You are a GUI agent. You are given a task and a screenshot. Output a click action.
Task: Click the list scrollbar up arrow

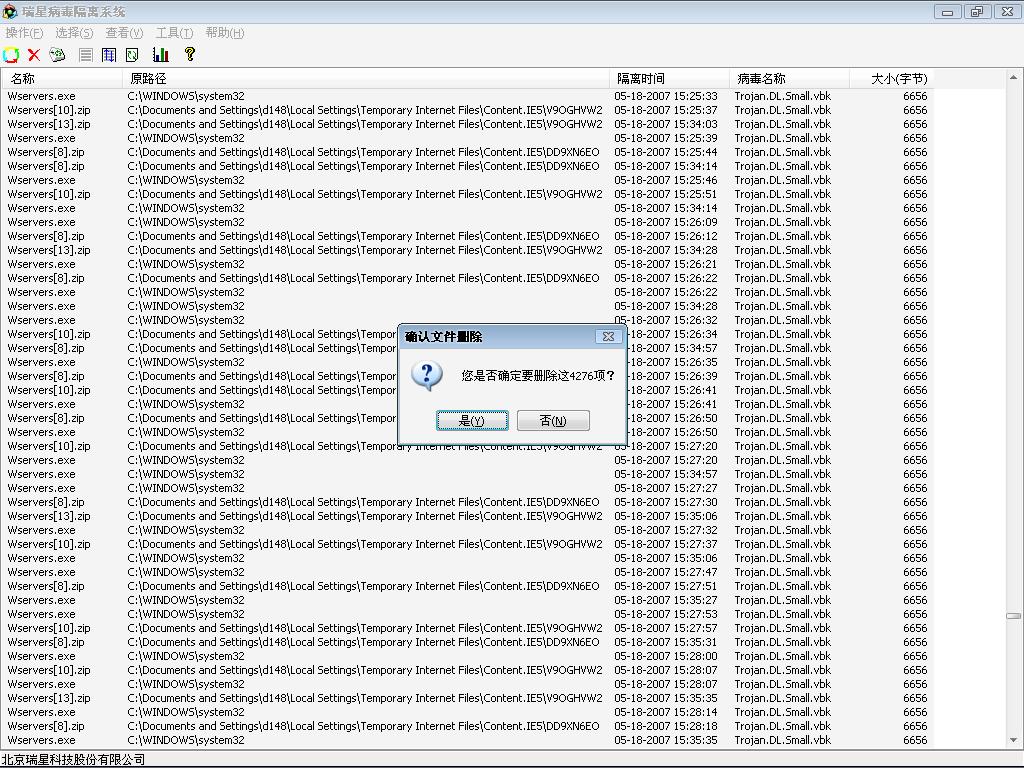pos(1014,78)
